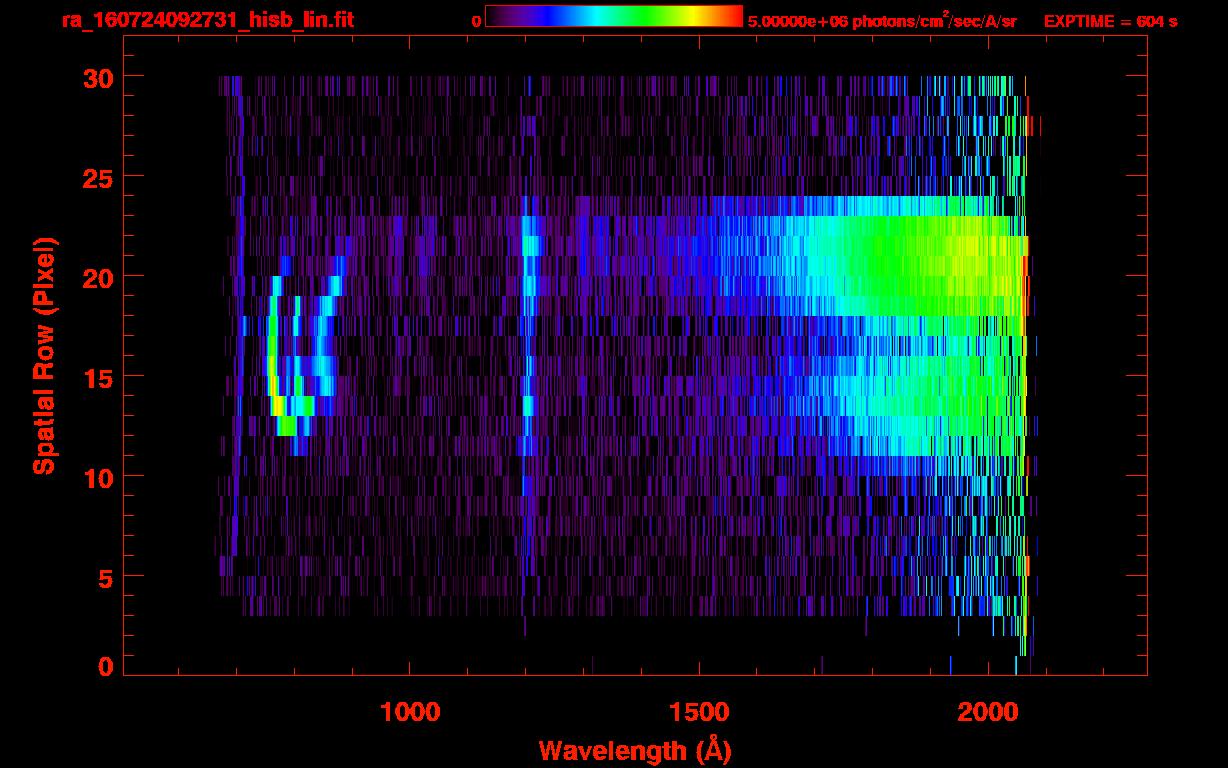The width and height of the screenshot is (1228, 768).
Task: Click the EXPTIME = 604 s text
Action: coord(1110,20)
